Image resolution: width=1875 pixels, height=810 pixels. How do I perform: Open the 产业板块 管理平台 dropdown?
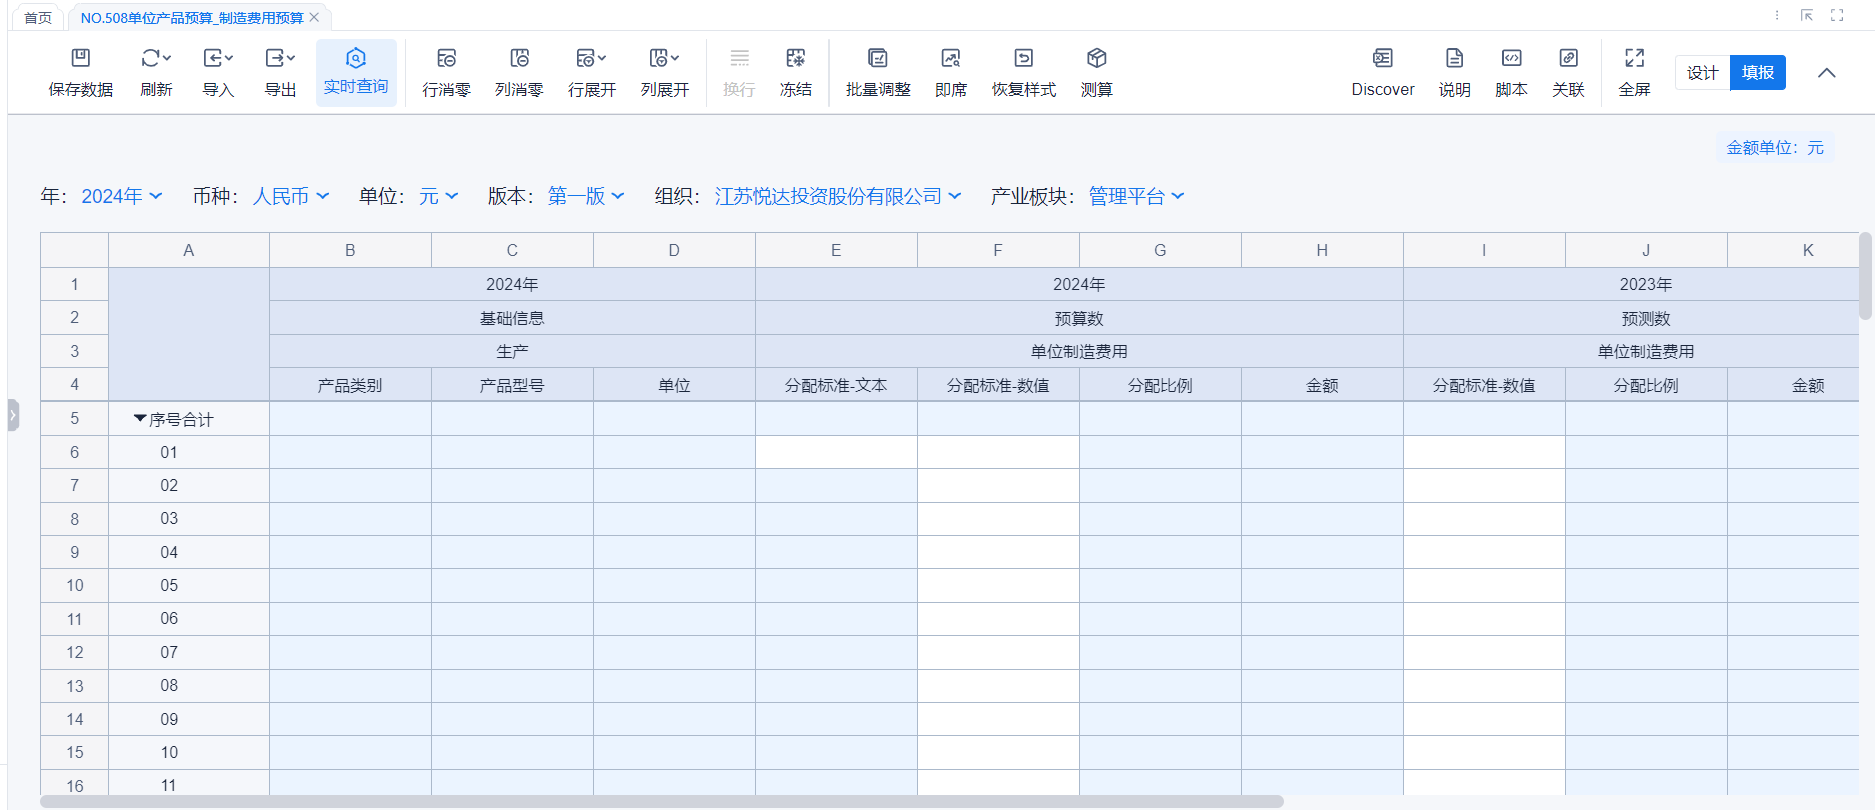(x=1136, y=197)
